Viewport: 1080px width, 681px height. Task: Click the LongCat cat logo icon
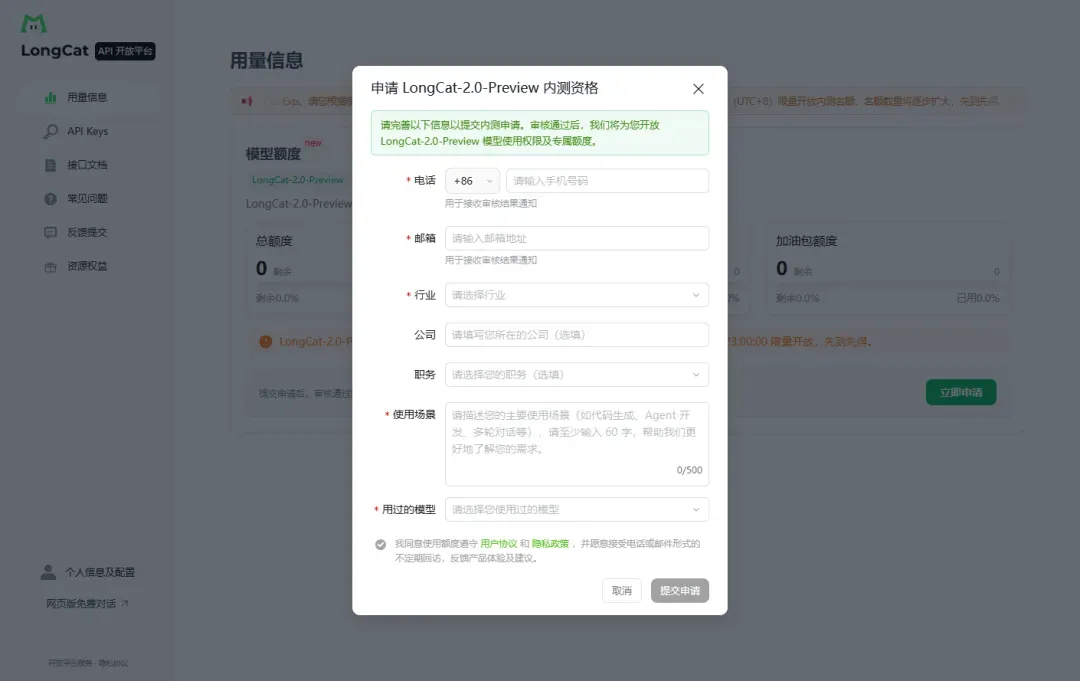coord(34,24)
